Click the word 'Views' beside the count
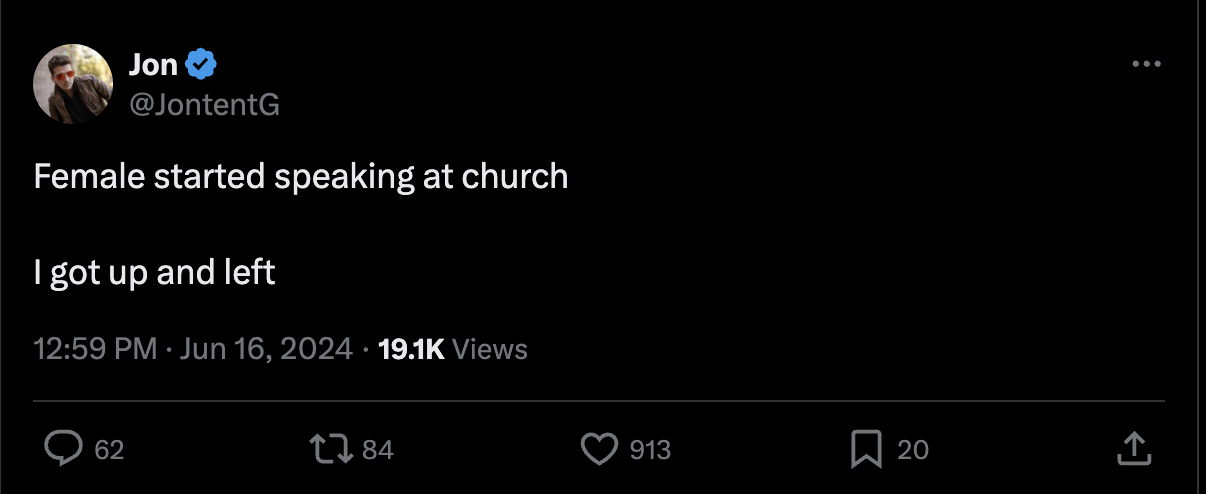The image size is (1206, 494). tap(490, 349)
